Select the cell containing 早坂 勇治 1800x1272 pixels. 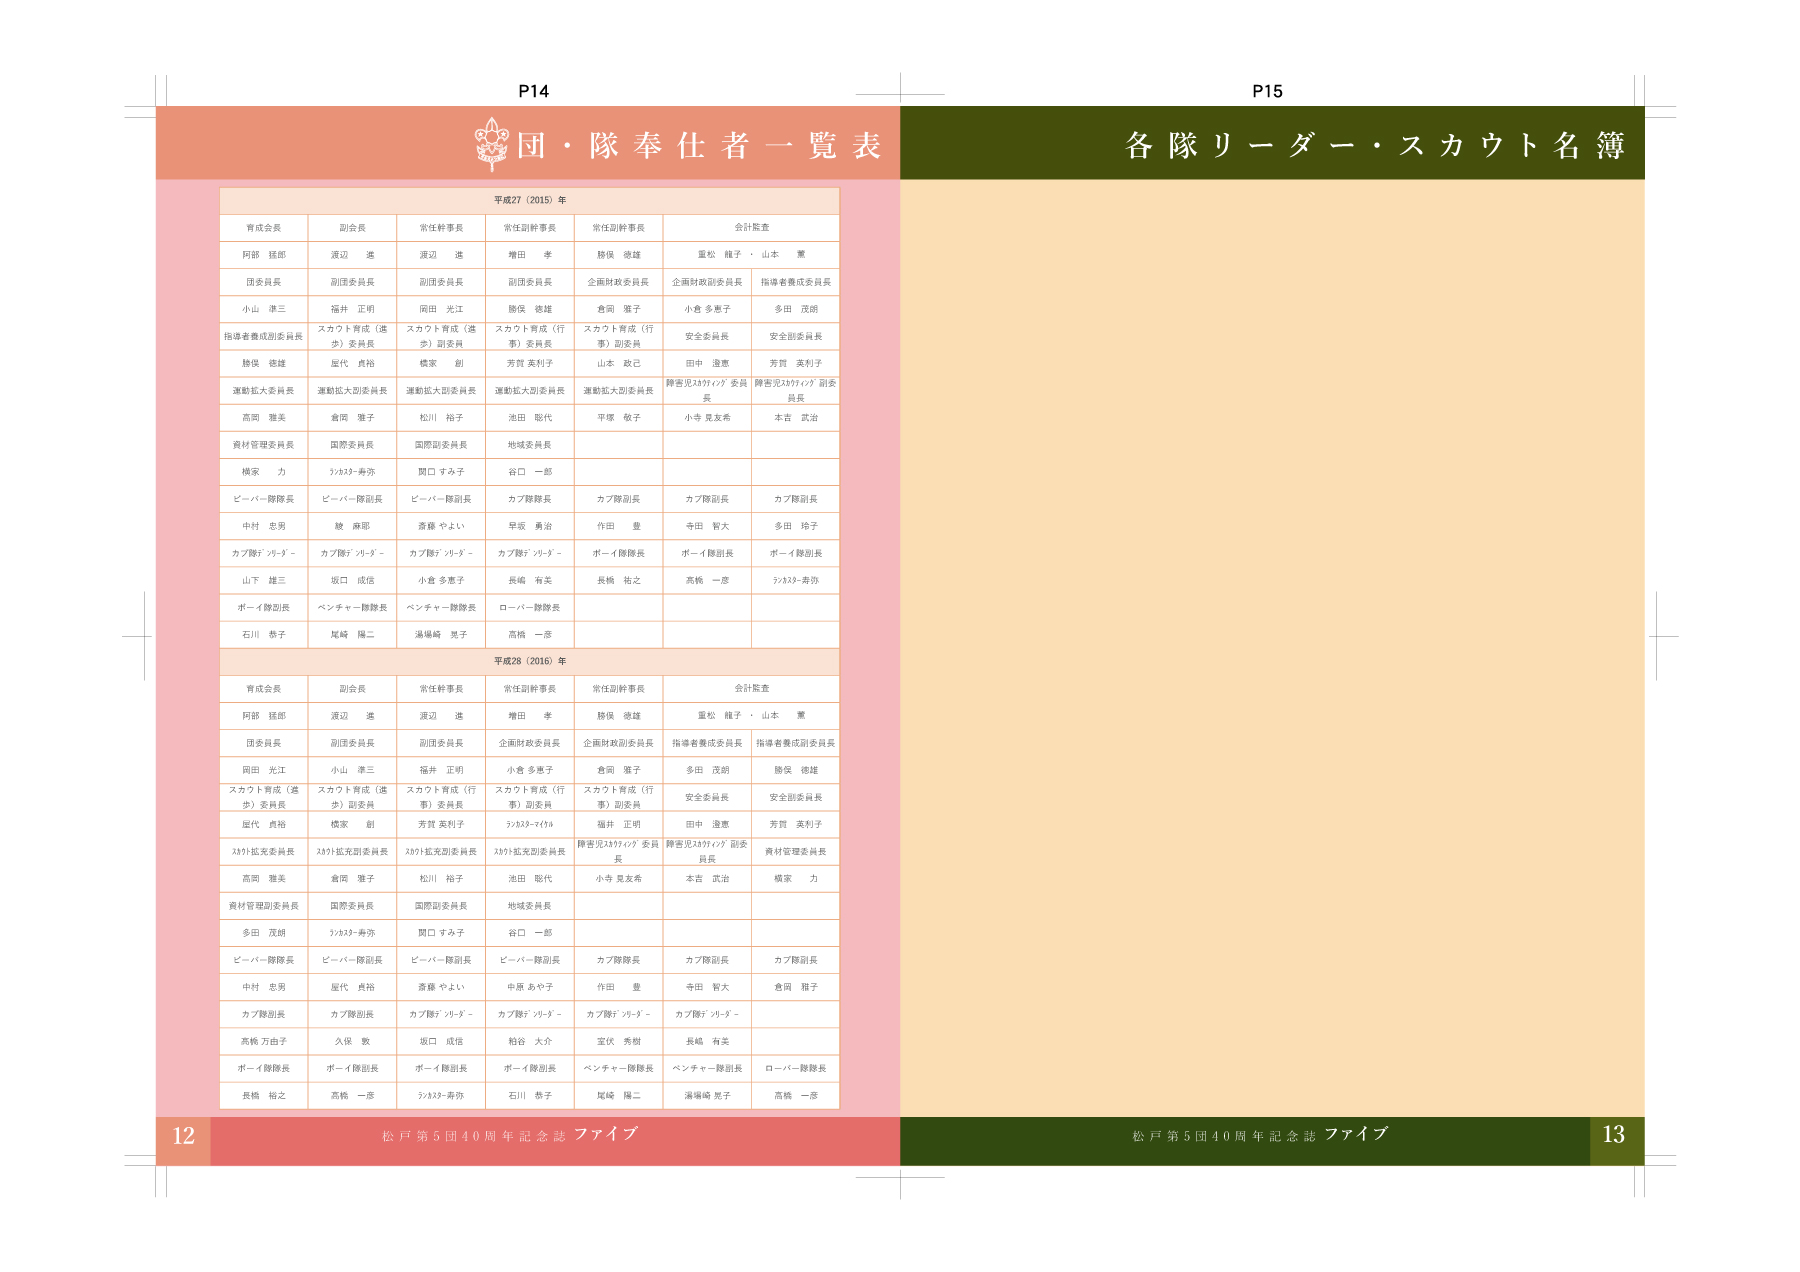[529, 526]
